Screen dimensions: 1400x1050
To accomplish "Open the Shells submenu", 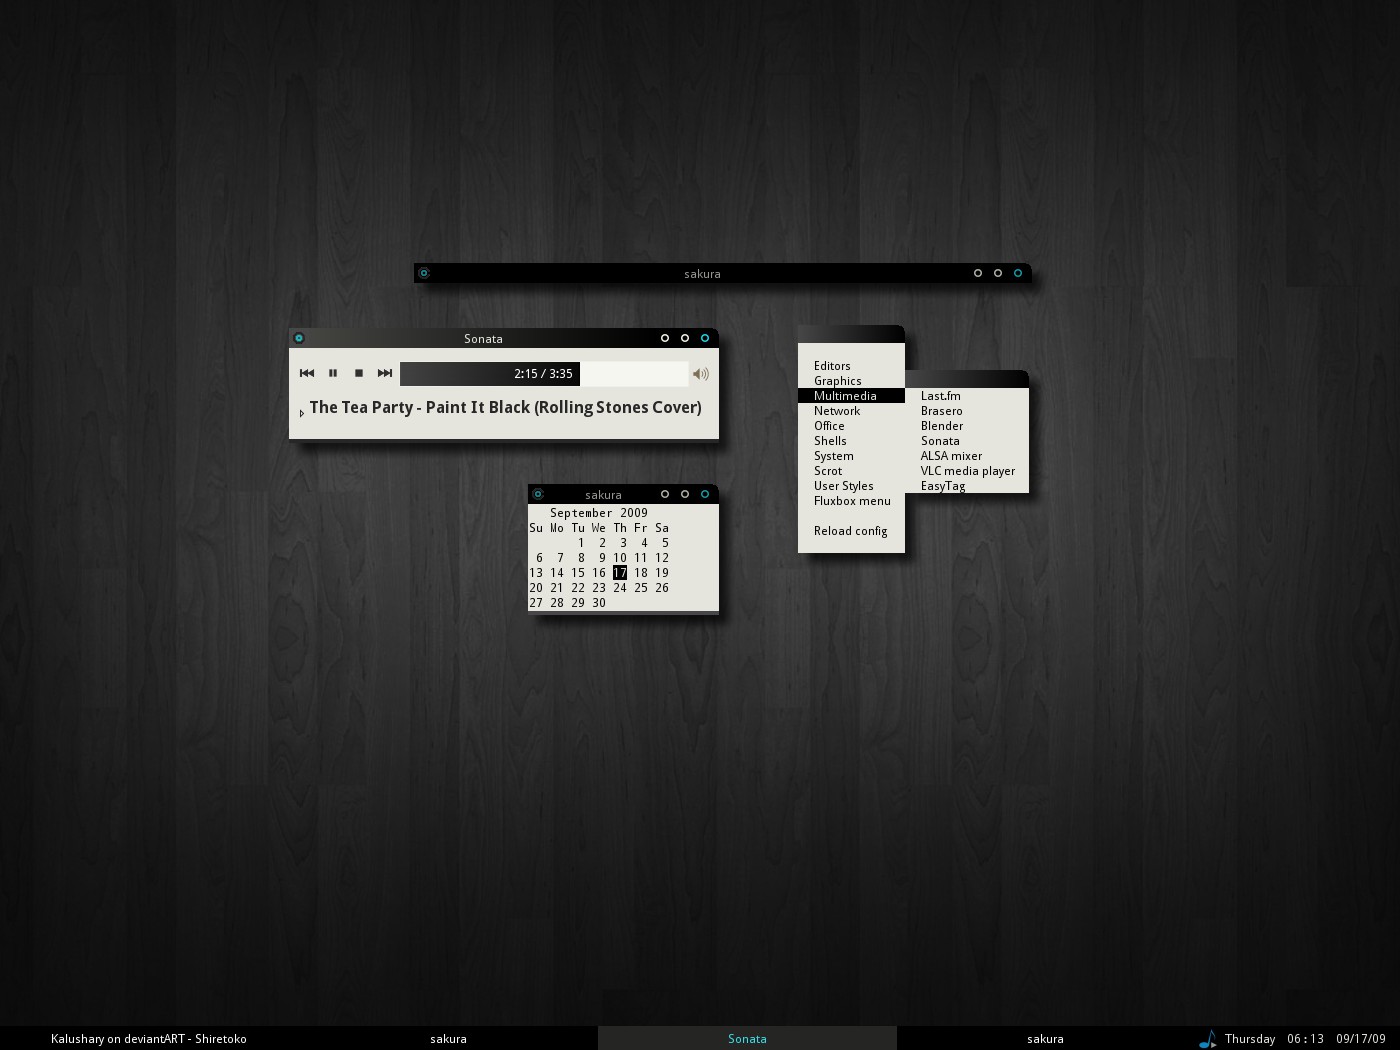I will 851,441.
